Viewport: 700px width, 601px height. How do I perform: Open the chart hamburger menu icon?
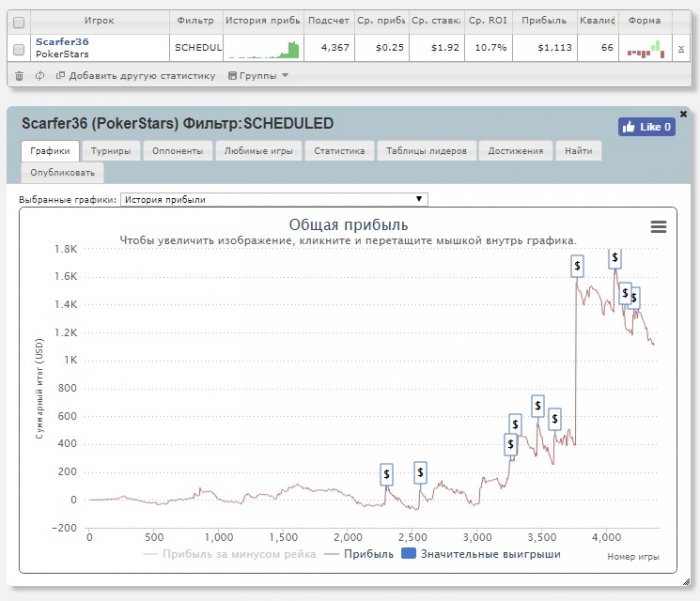[658, 227]
